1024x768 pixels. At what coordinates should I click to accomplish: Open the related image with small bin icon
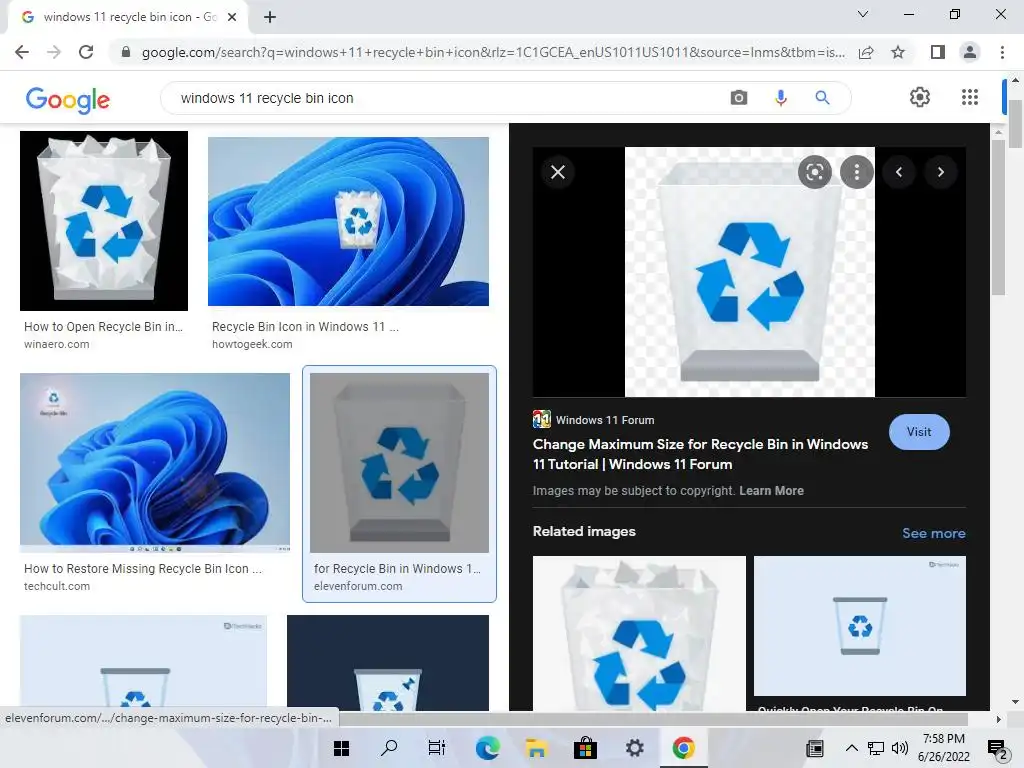pyautogui.click(x=859, y=626)
